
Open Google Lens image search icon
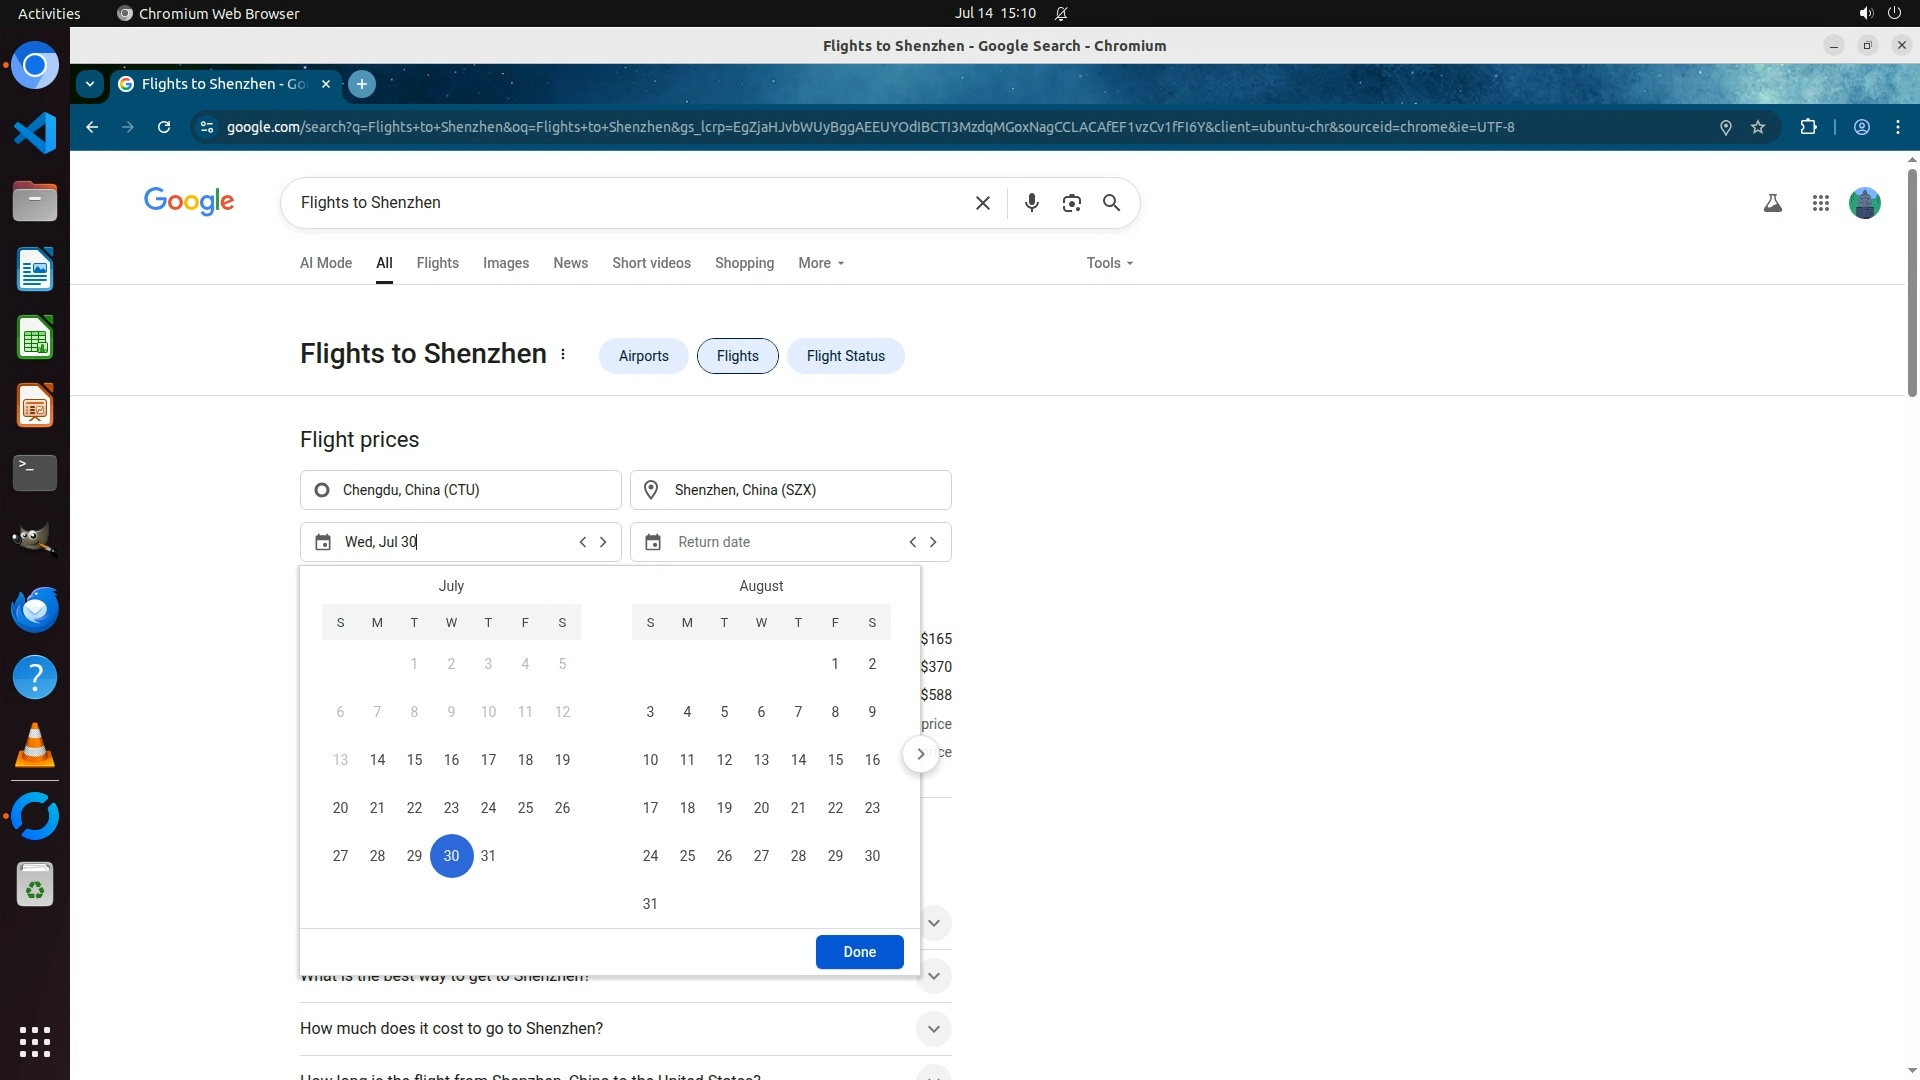tap(1072, 203)
